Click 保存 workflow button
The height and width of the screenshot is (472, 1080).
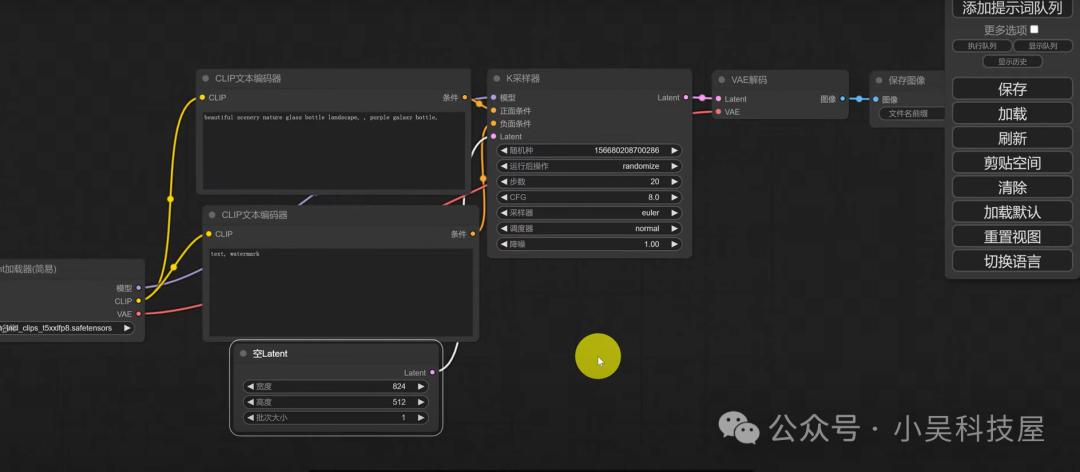tap(1012, 89)
